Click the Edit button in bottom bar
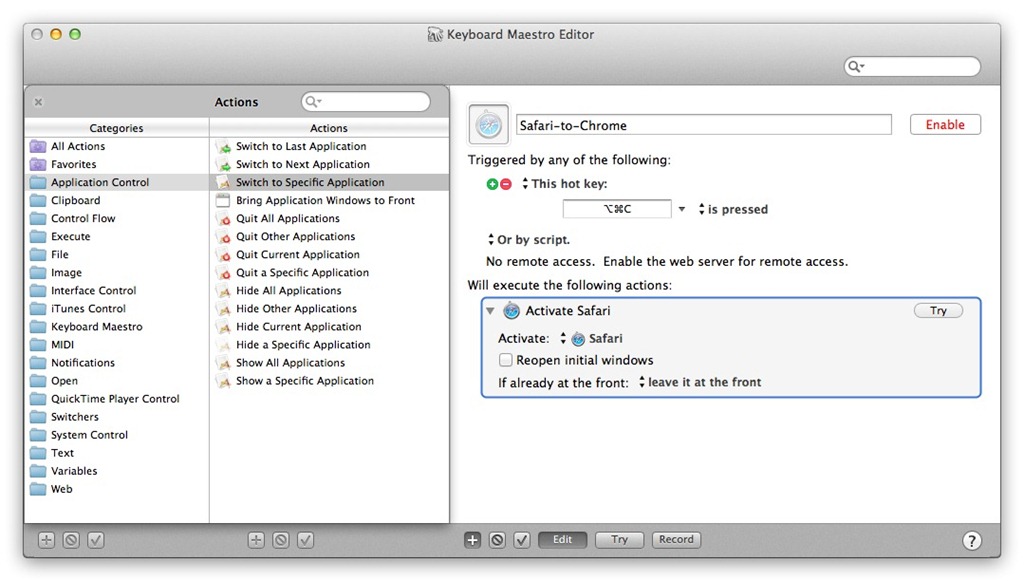Viewport: 1024px width, 581px height. coord(563,540)
